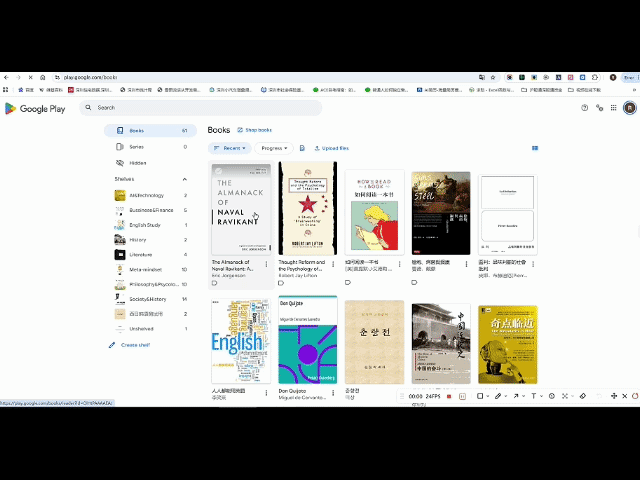Image resolution: width=640 pixels, height=480 pixels.
Task: Open more options for the How to Read a Book entry
Action: tap(400, 264)
